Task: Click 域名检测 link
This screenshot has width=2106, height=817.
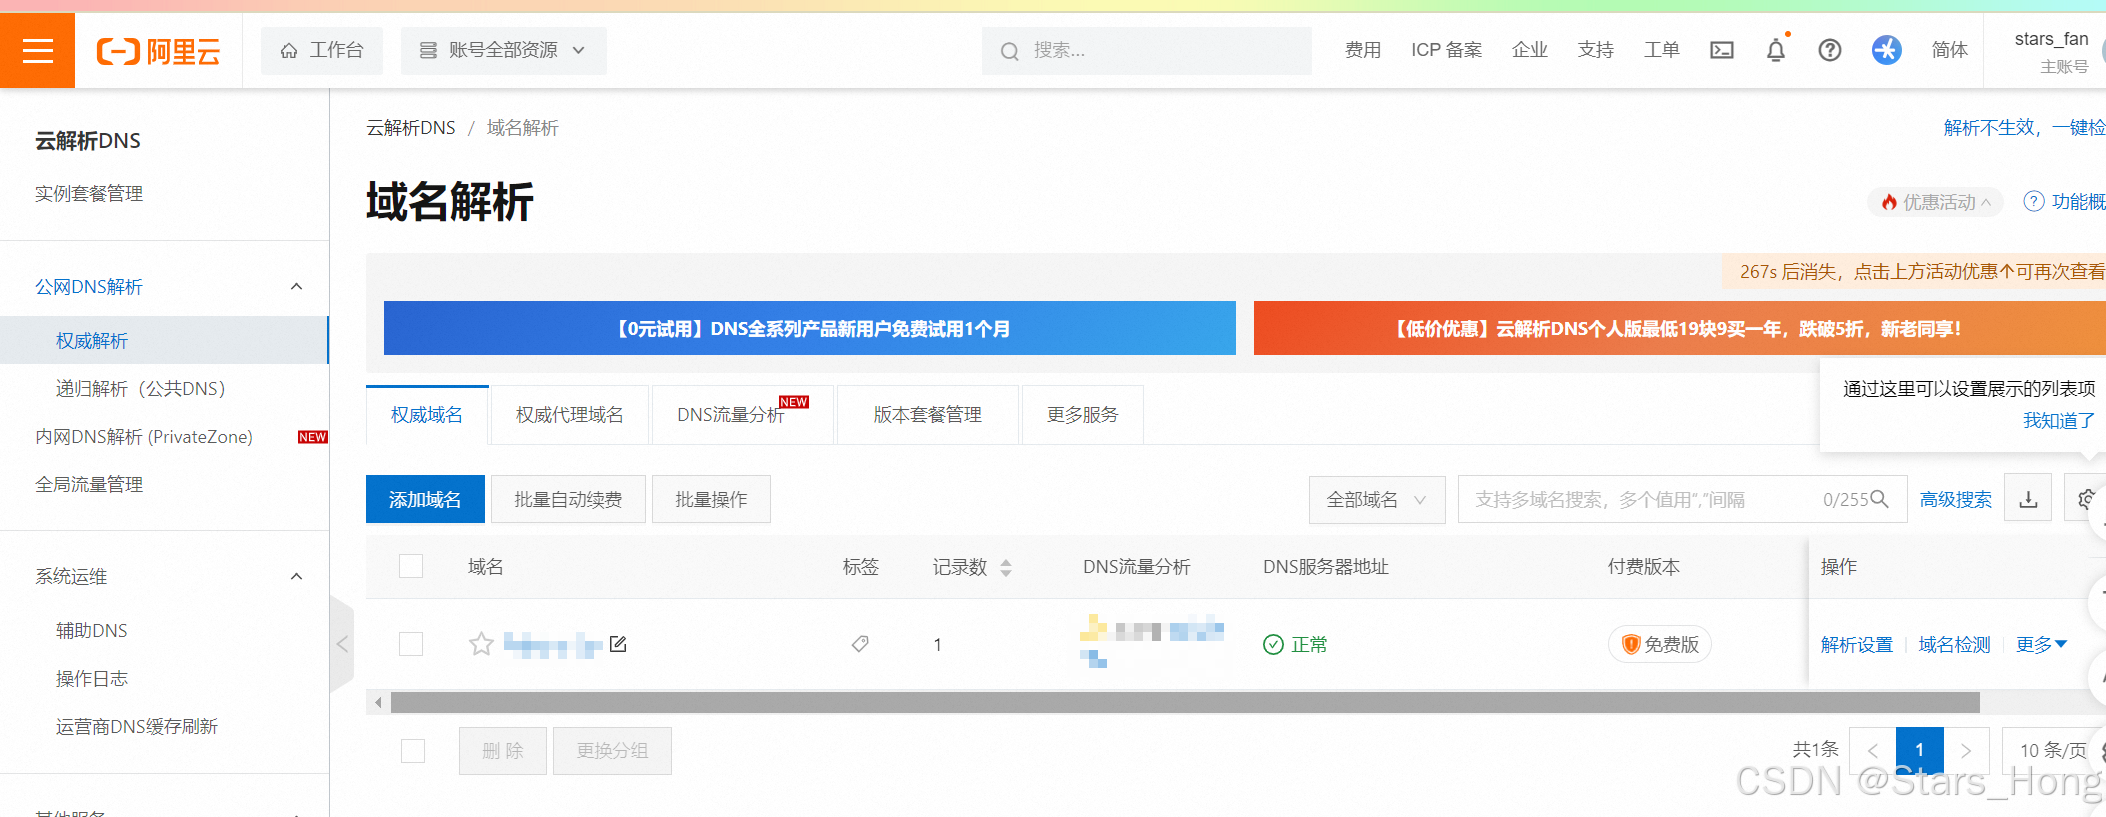Action: pyautogui.click(x=1954, y=645)
